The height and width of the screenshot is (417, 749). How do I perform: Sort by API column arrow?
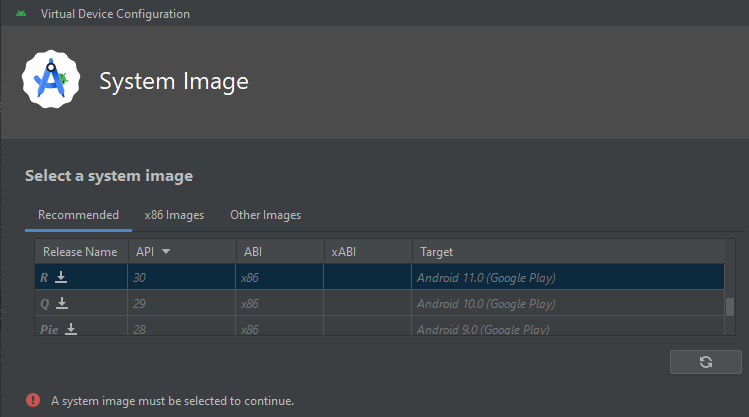[x=166, y=252]
